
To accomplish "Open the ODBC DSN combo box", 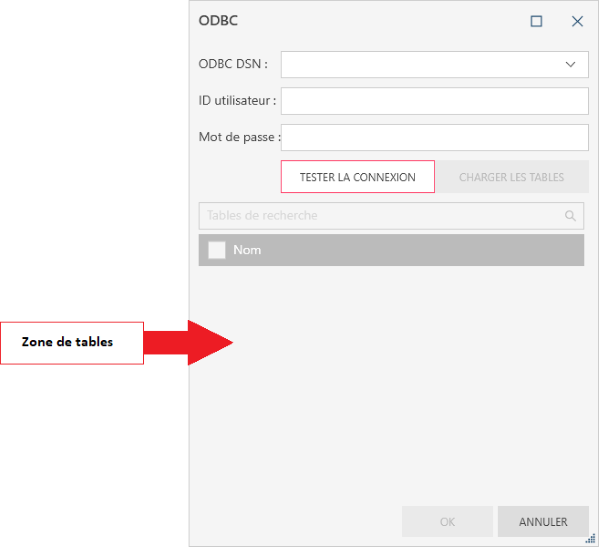I will click(x=420, y=65).
